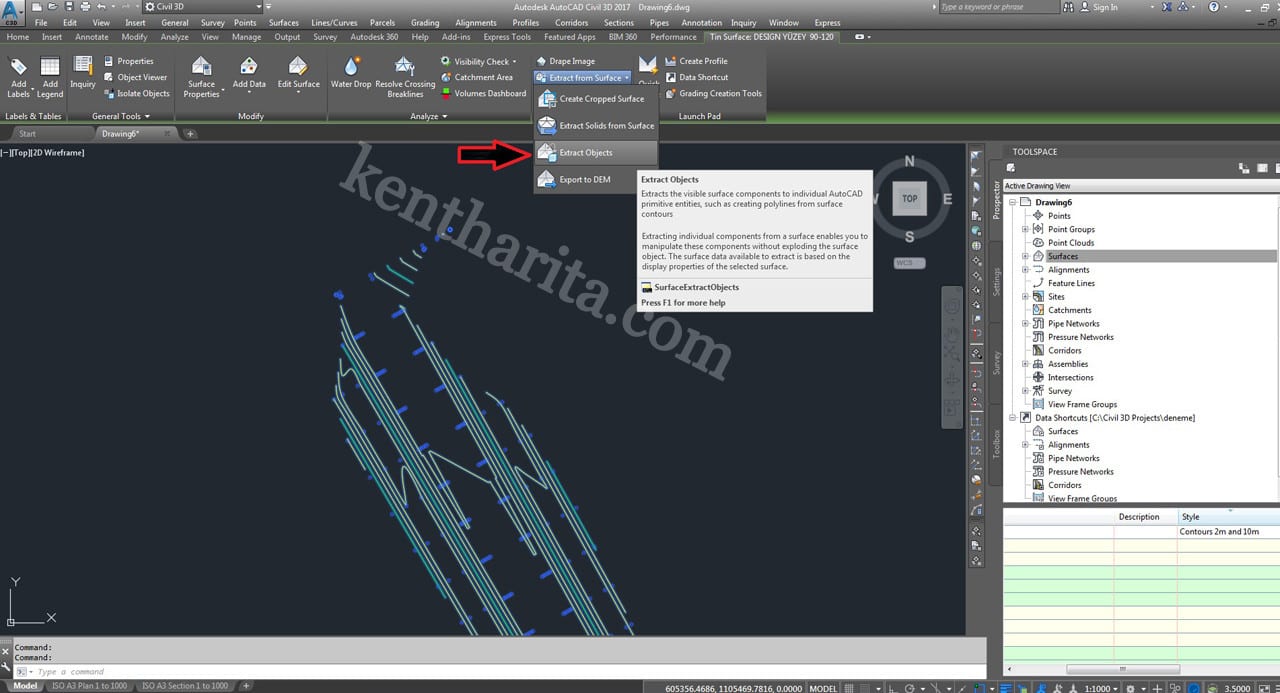Image resolution: width=1280 pixels, height=693 pixels.
Task: Toggle the grid display in status bar
Action: click(x=850, y=688)
